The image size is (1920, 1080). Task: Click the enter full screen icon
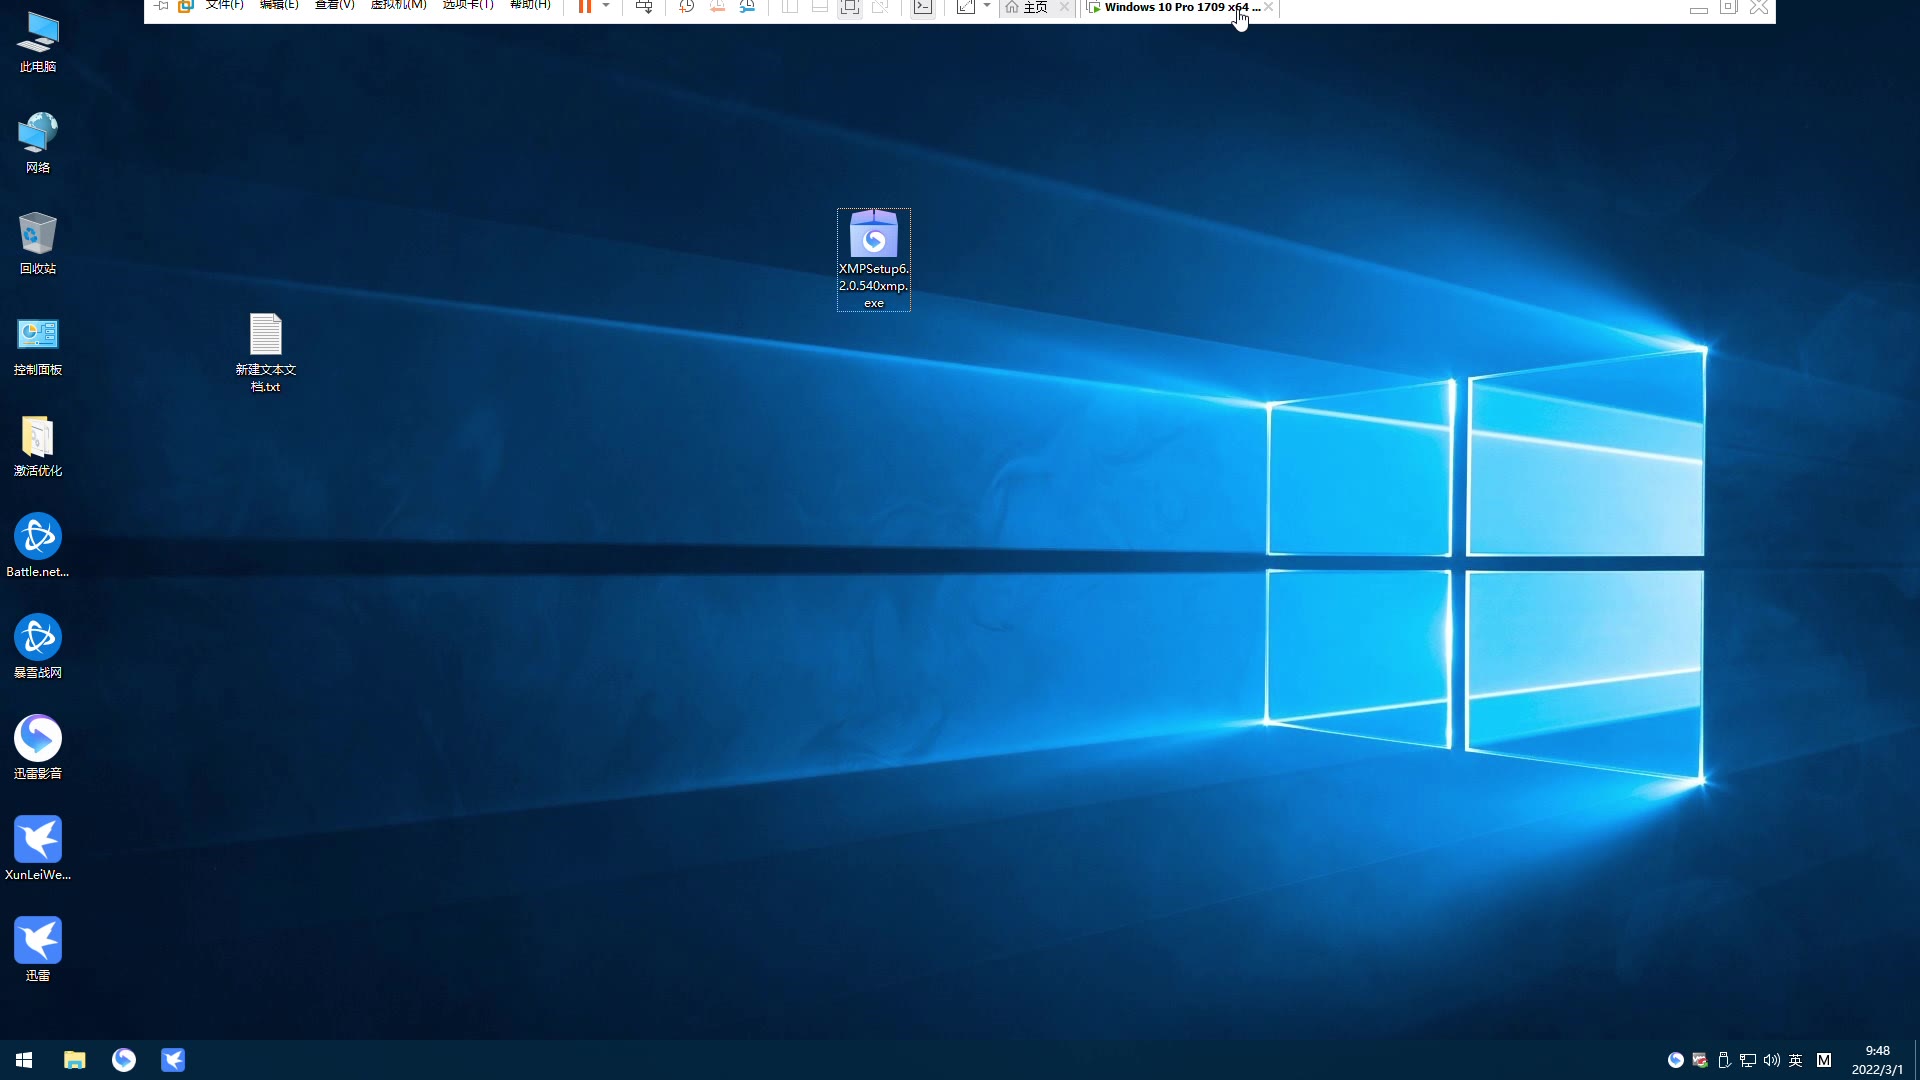coord(849,7)
